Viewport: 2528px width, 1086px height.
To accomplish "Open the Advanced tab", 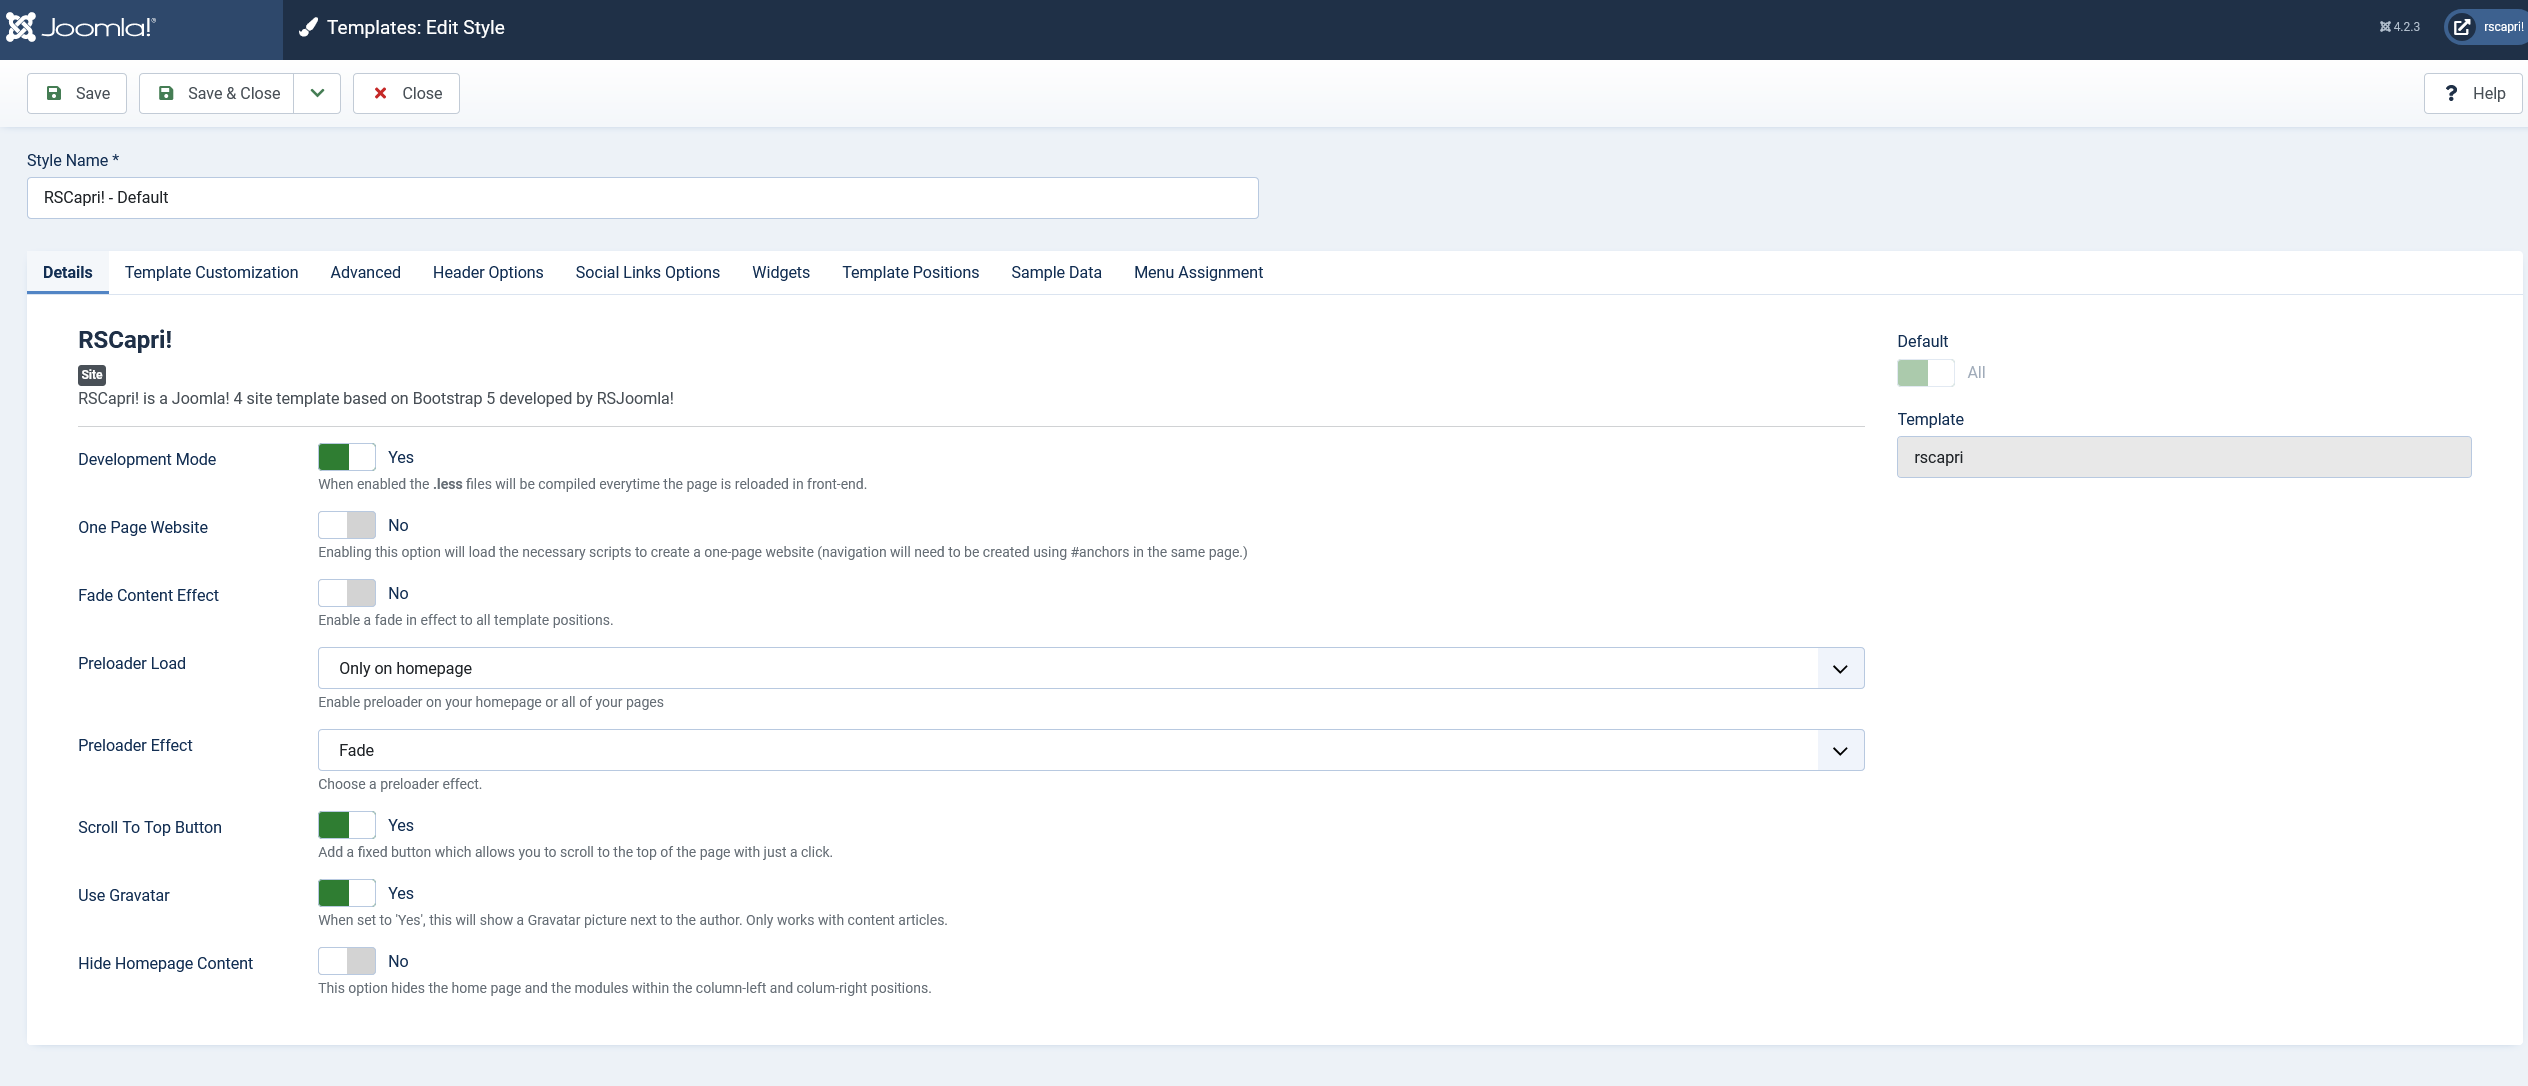I will [x=366, y=272].
